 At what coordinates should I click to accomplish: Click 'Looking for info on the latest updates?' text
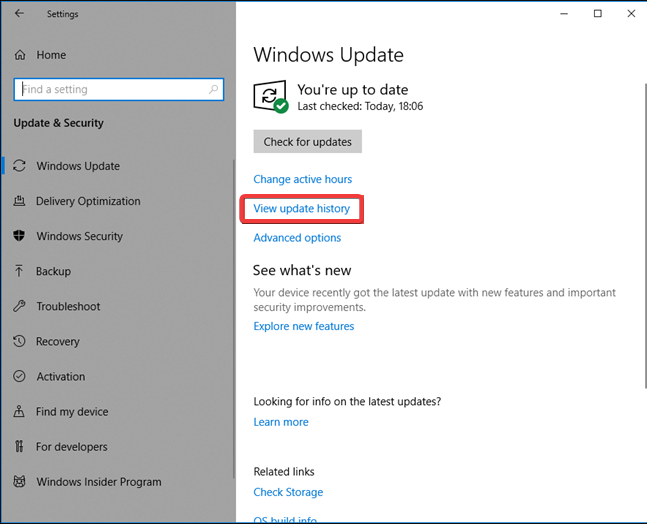click(x=347, y=401)
